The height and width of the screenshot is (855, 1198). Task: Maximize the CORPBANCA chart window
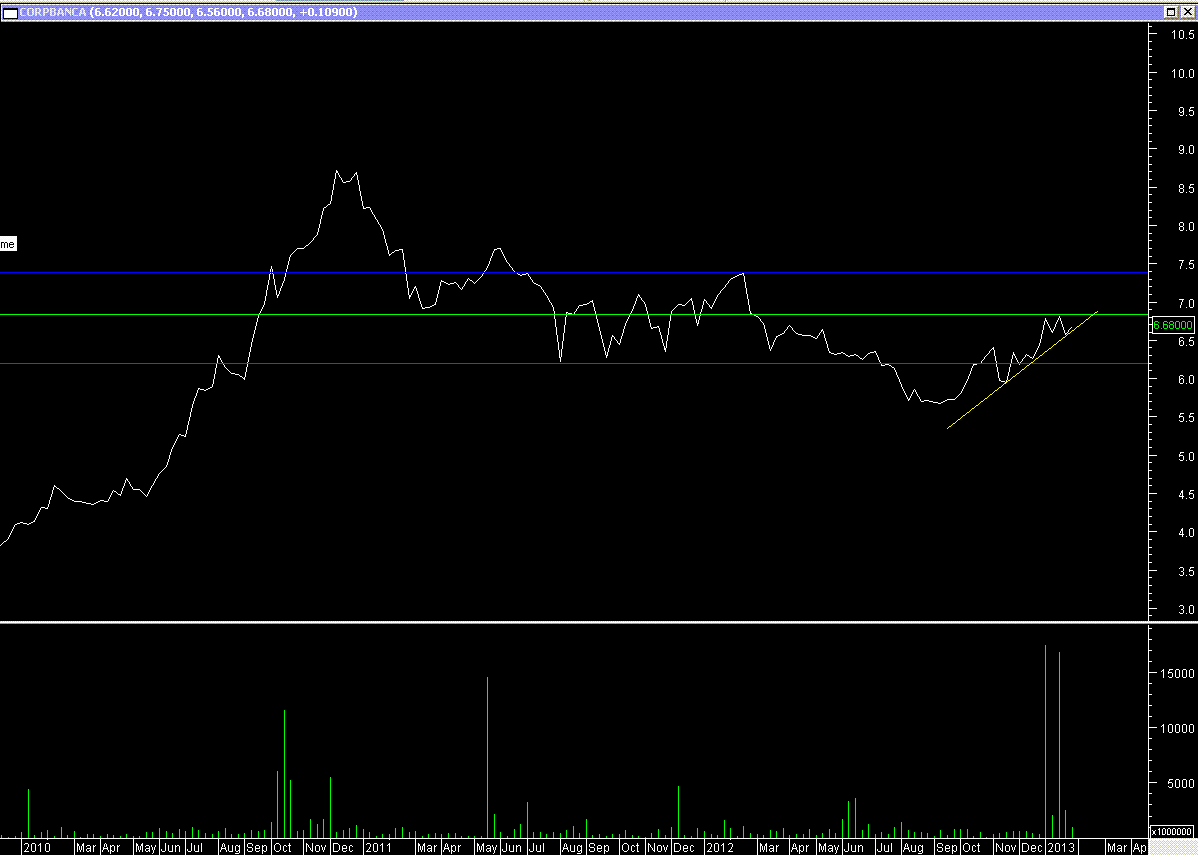(1170, 12)
